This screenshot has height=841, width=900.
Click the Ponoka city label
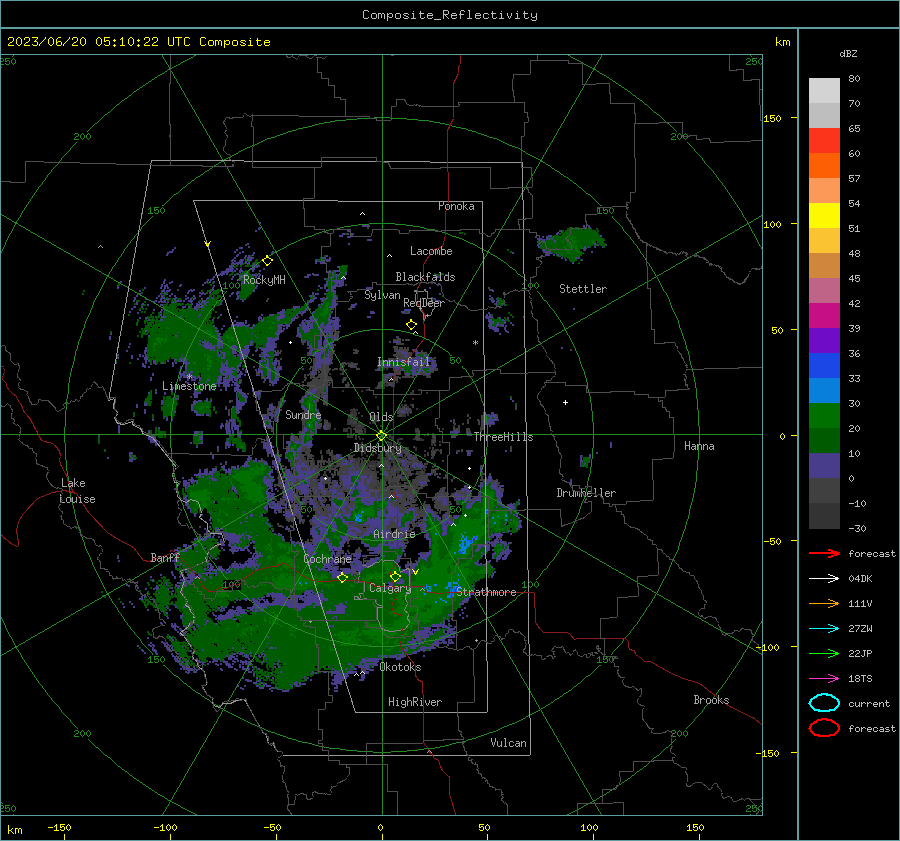456,206
